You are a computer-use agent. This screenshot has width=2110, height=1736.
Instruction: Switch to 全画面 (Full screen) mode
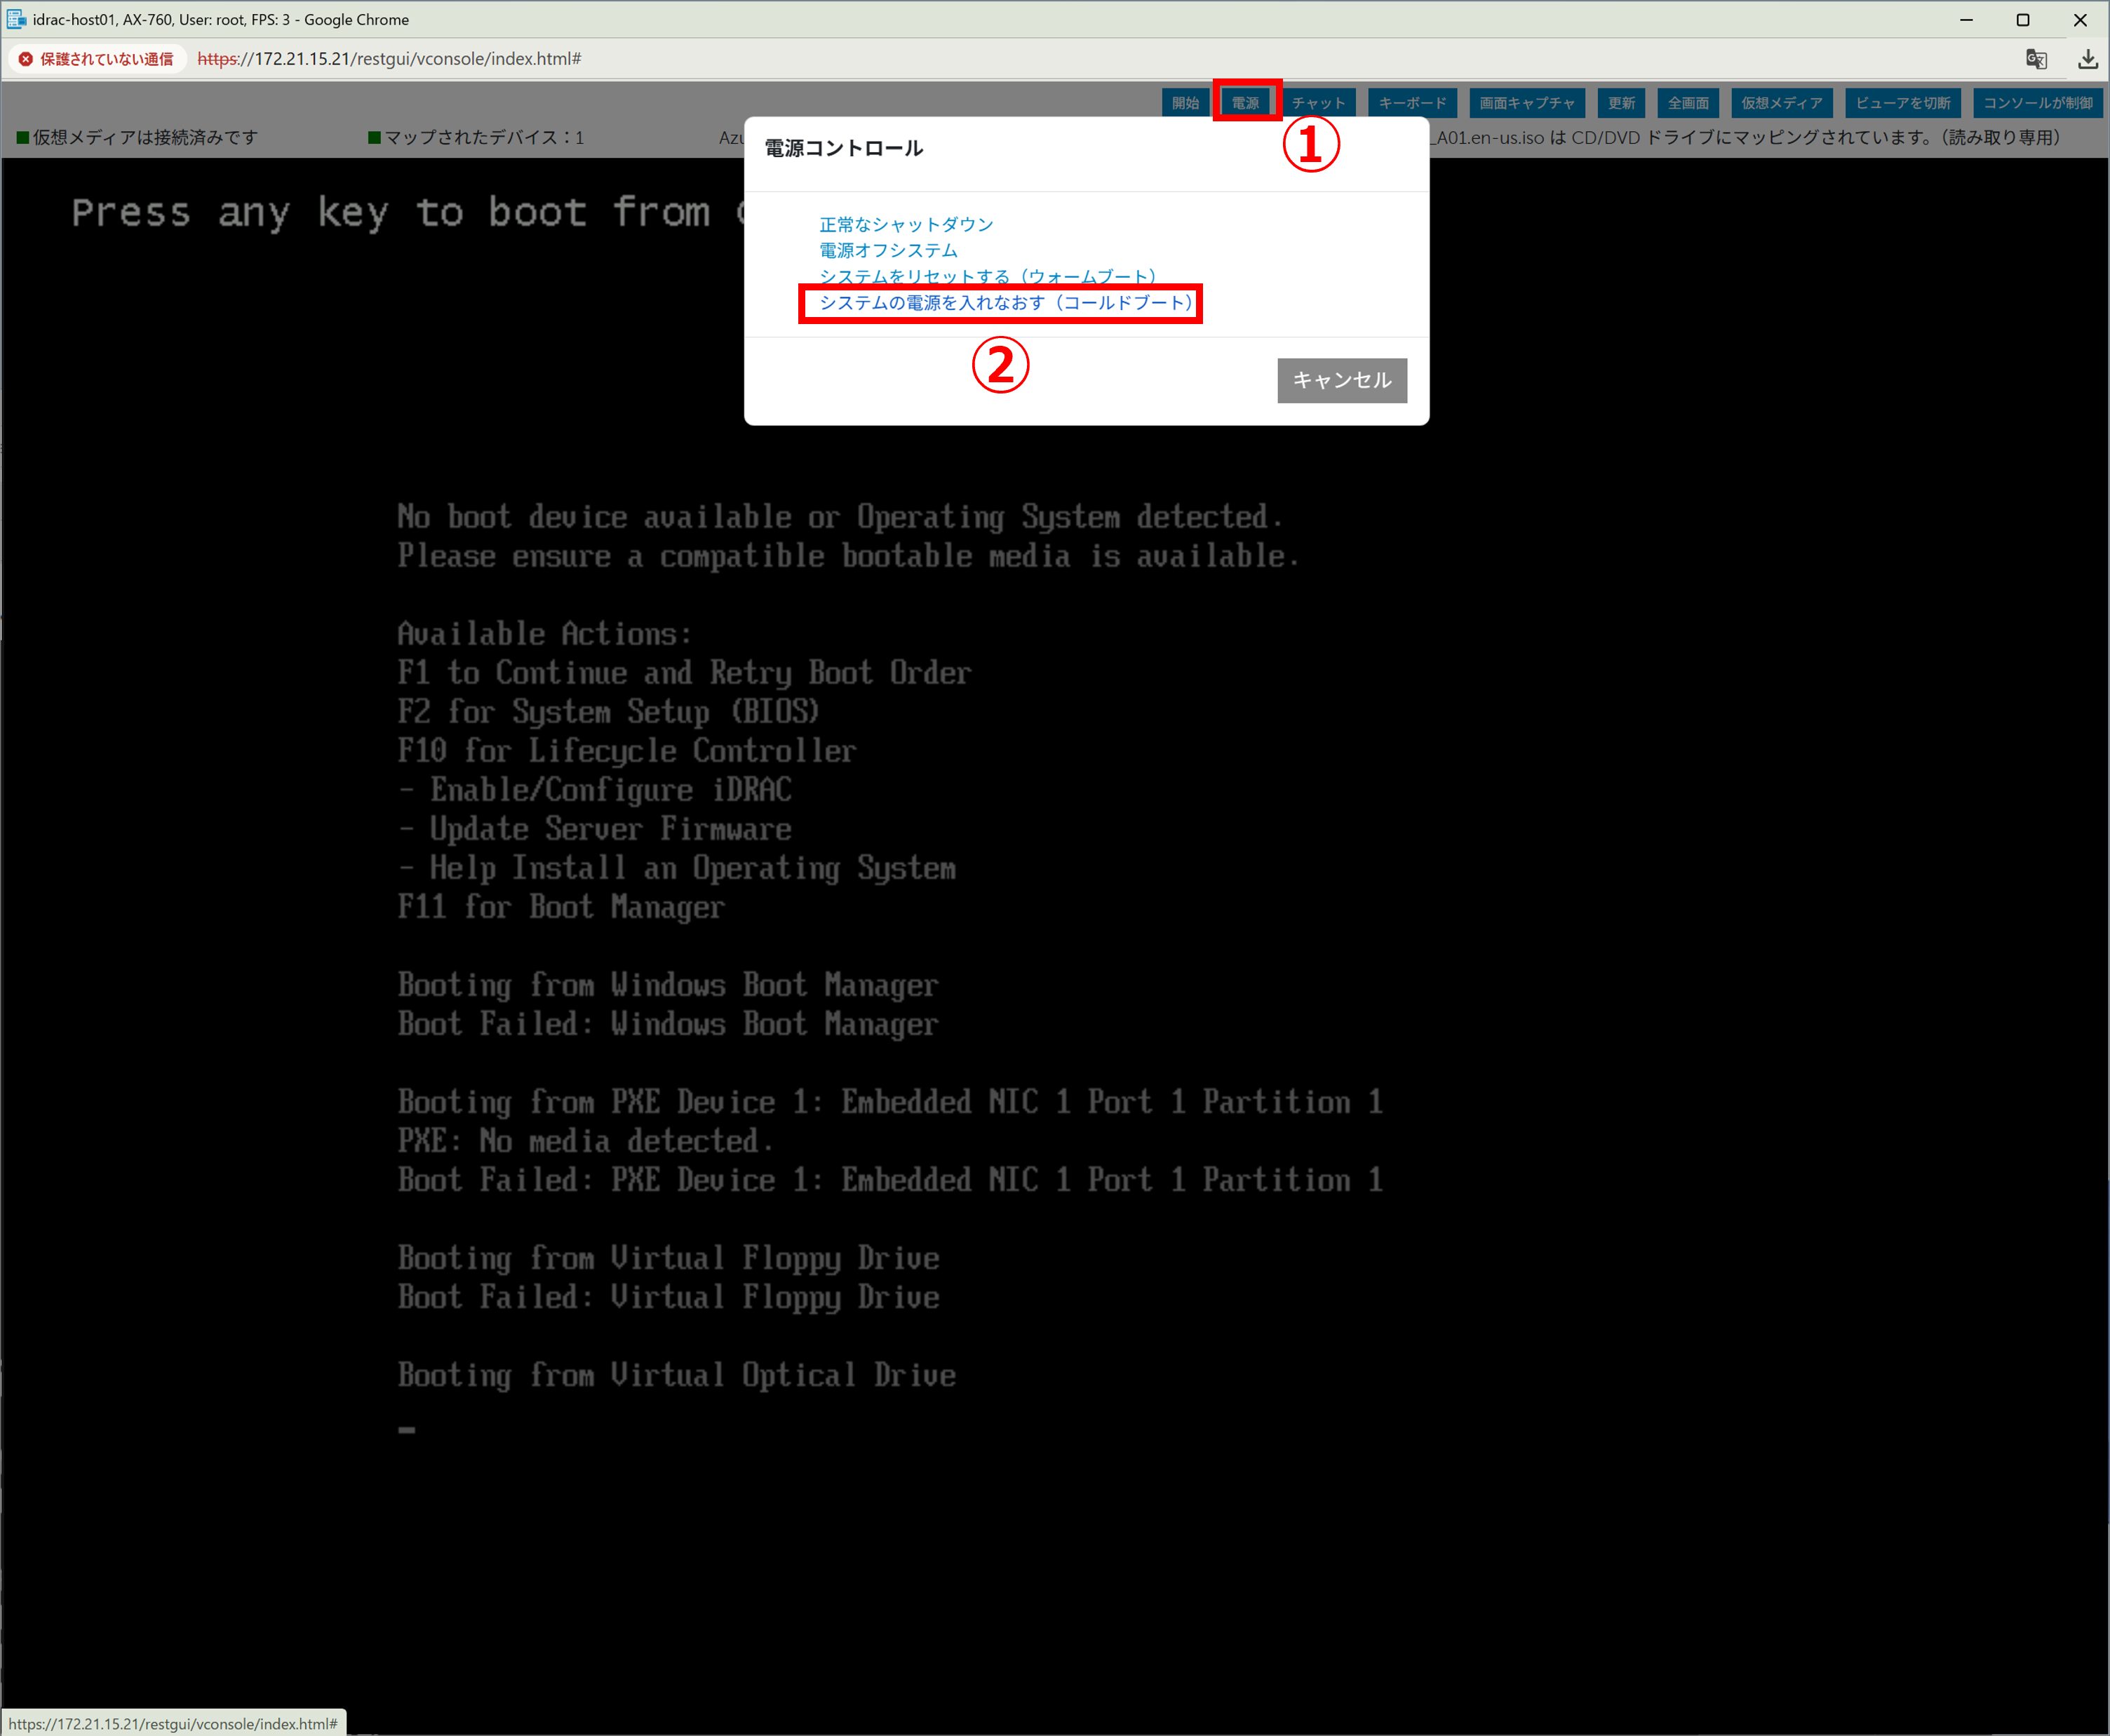pos(1688,103)
